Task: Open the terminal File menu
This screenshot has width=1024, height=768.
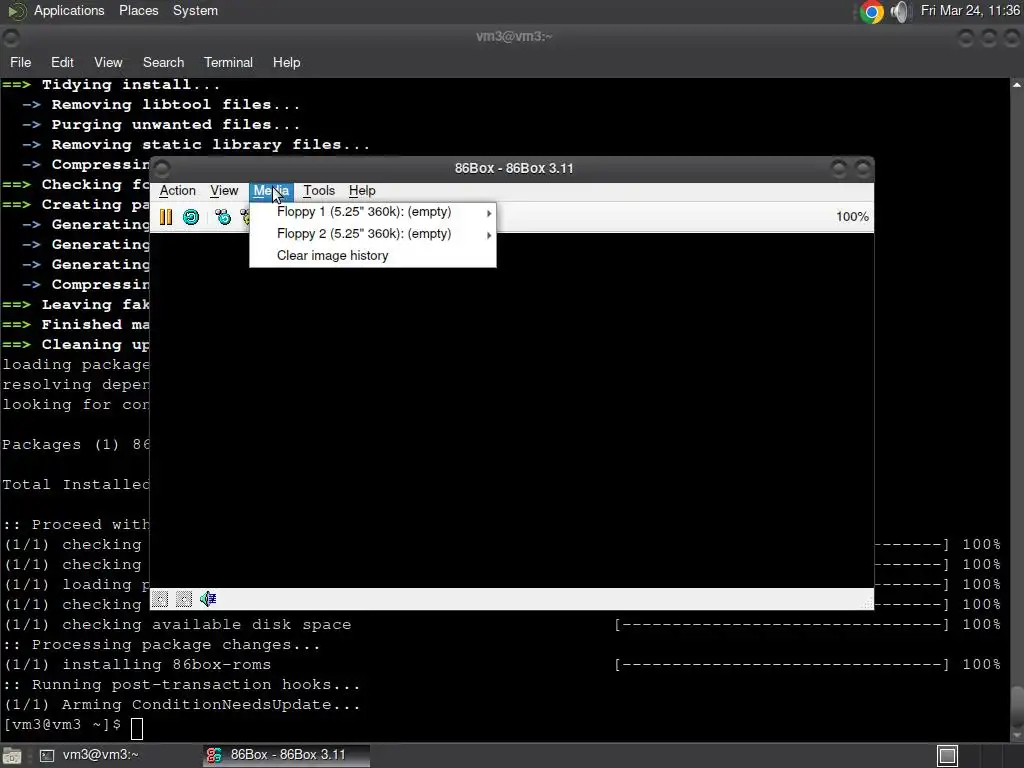Action: [21, 63]
